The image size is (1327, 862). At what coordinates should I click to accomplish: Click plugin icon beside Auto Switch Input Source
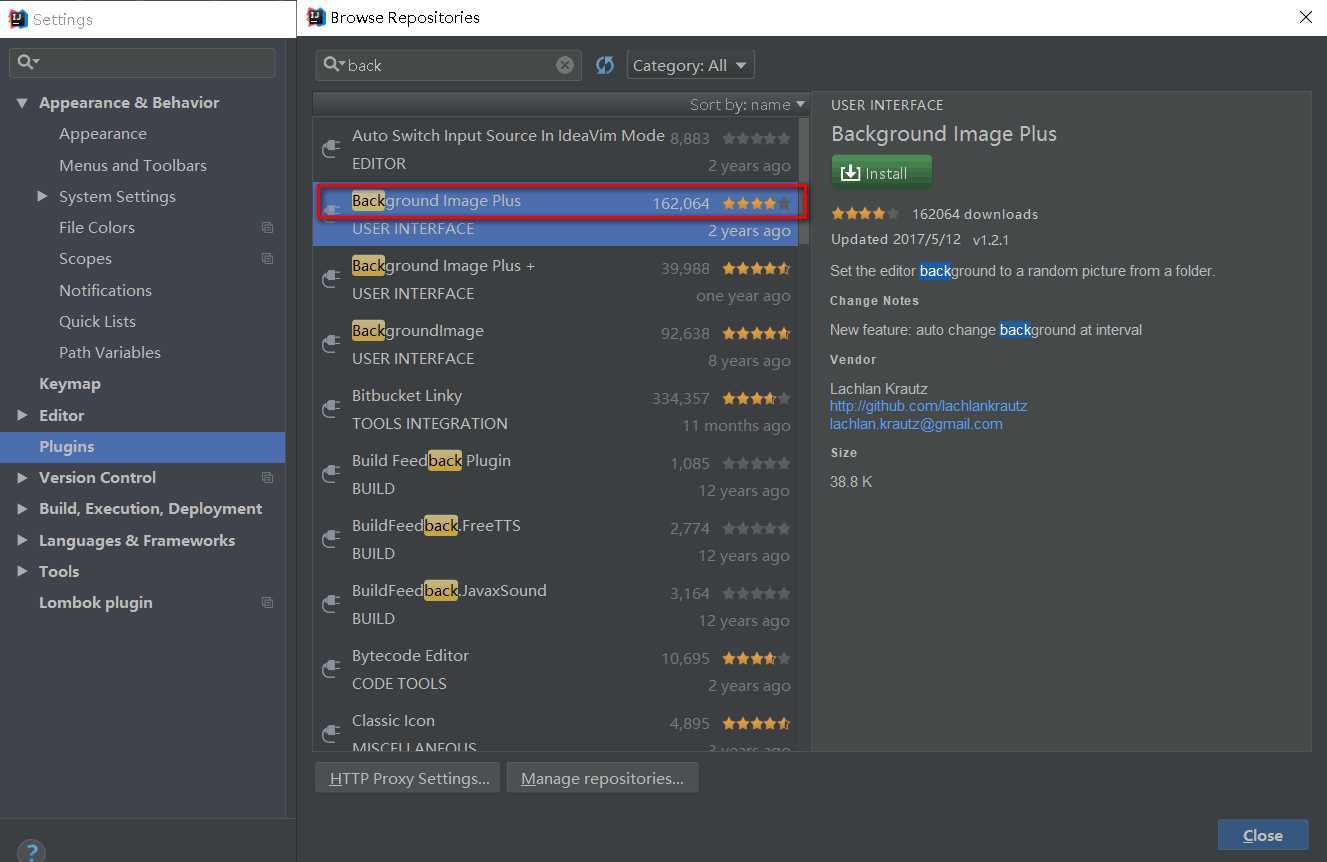331,149
